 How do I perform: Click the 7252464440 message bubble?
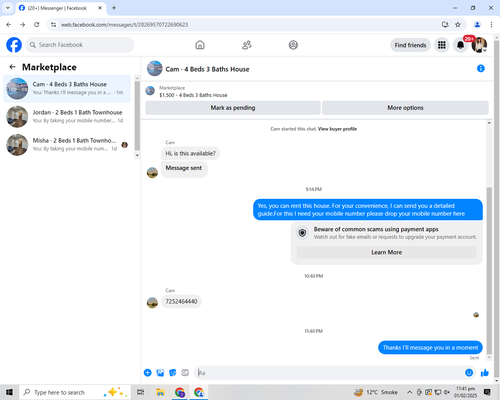coord(181,301)
